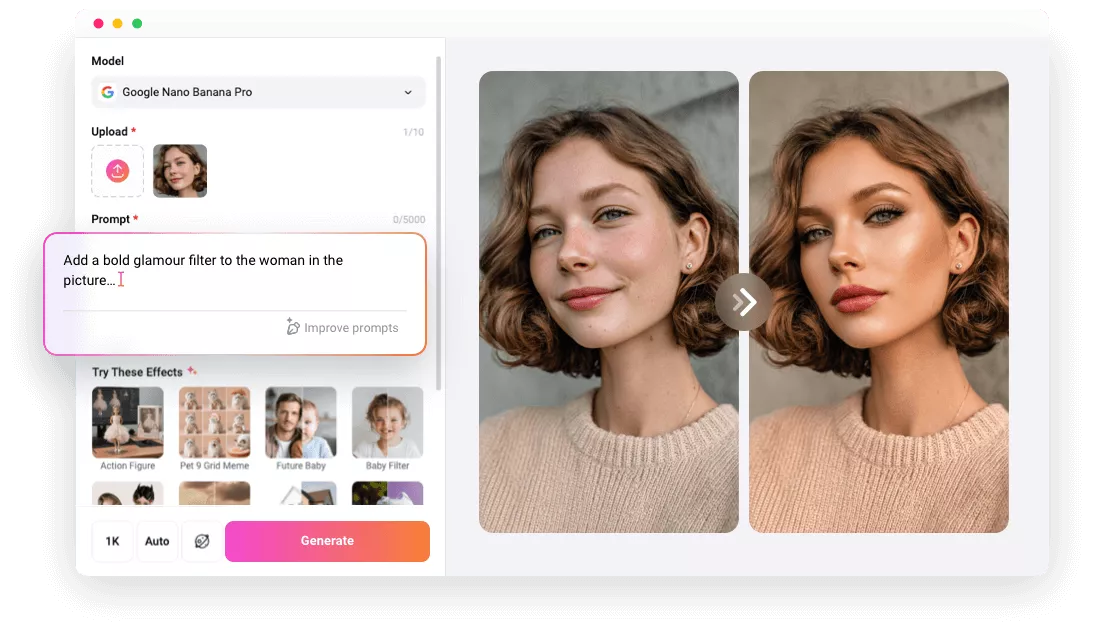
Task: Expand the model list chevron arrow
Action: [408, 92]
